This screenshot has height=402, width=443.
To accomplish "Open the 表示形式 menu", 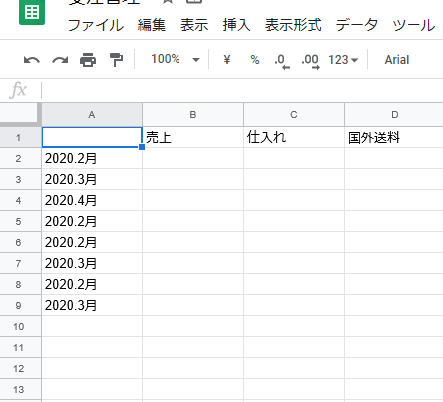I will (293, 25).
